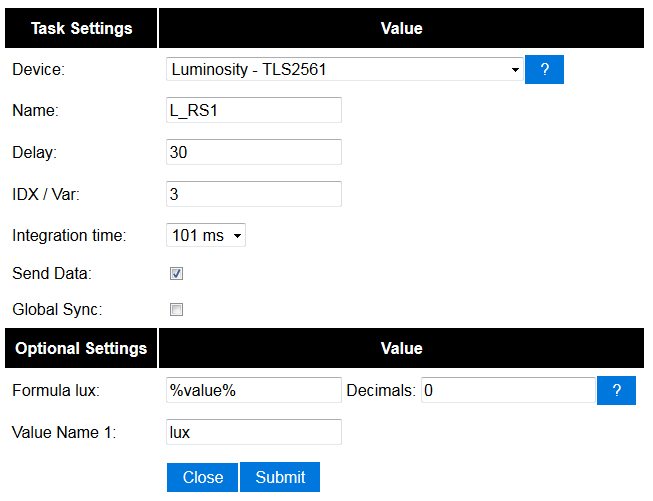Viewport: 653px width, 501px height.
Task: Click the Value Name 1 label
Action: [64, 432]
